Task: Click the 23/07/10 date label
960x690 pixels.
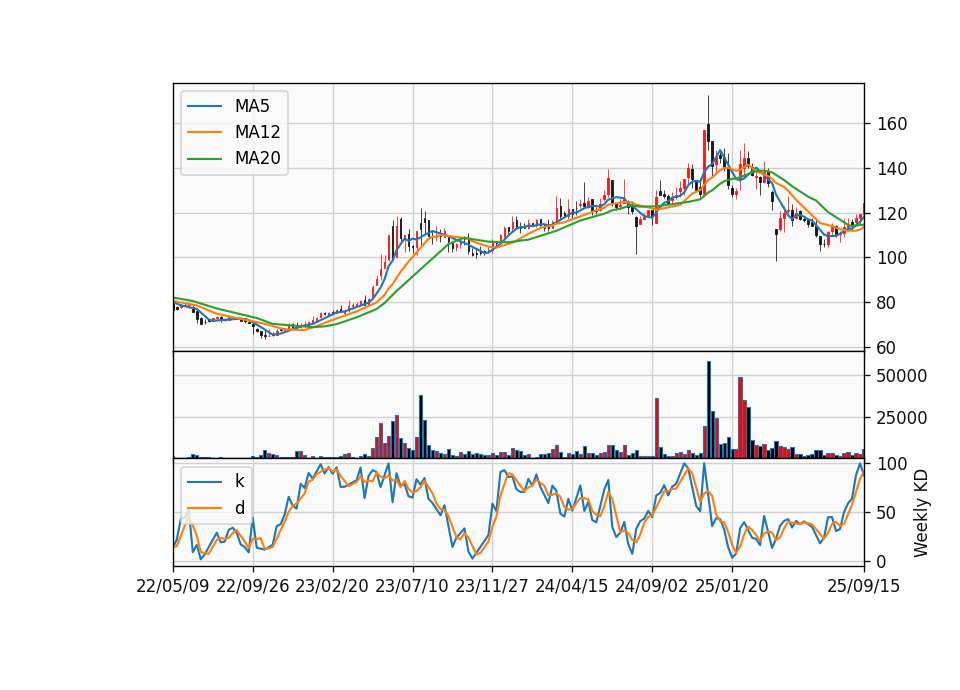Action: (412, 586)
